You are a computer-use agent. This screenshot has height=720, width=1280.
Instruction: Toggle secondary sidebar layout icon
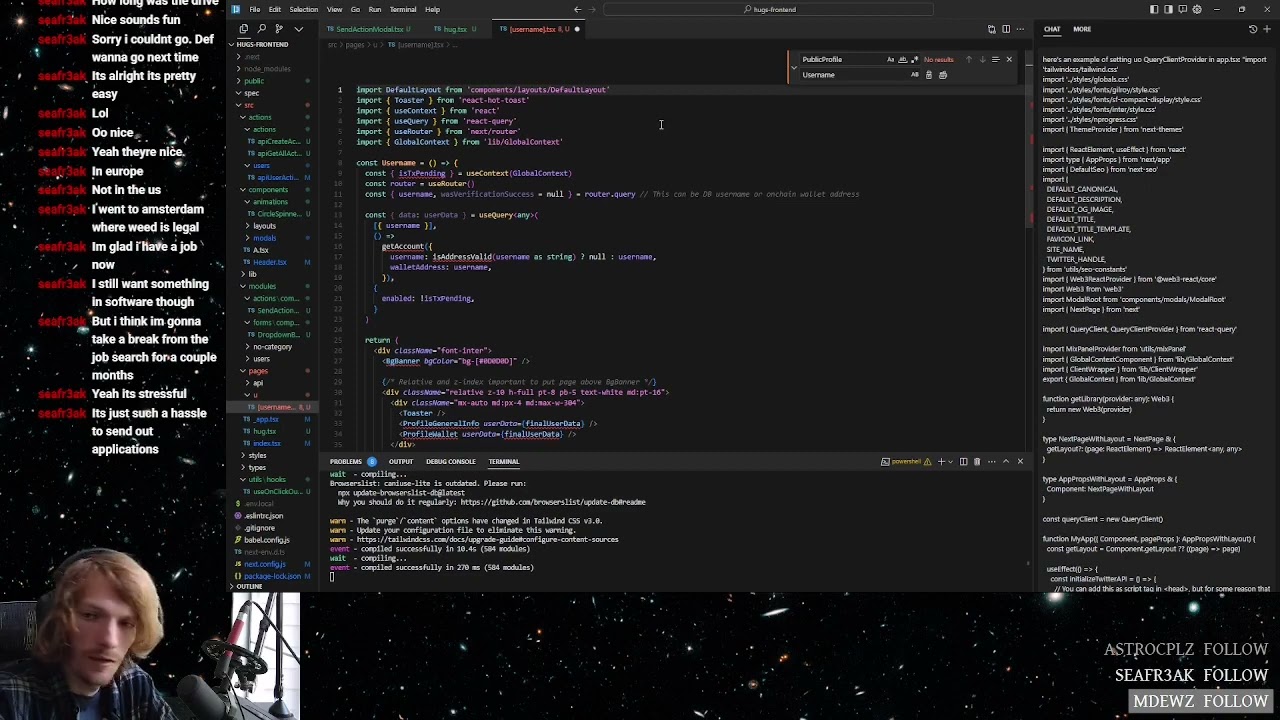(1168, 9)
